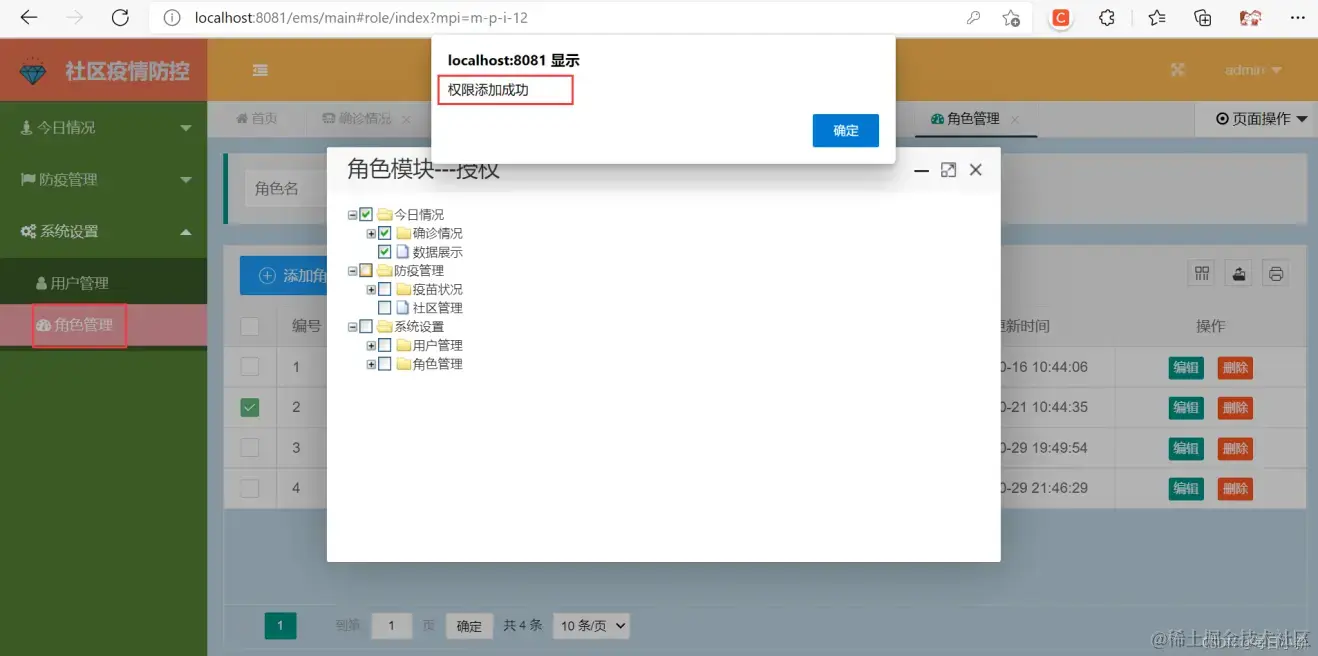Expand the 角色管理 tree node

coord(371,364)
